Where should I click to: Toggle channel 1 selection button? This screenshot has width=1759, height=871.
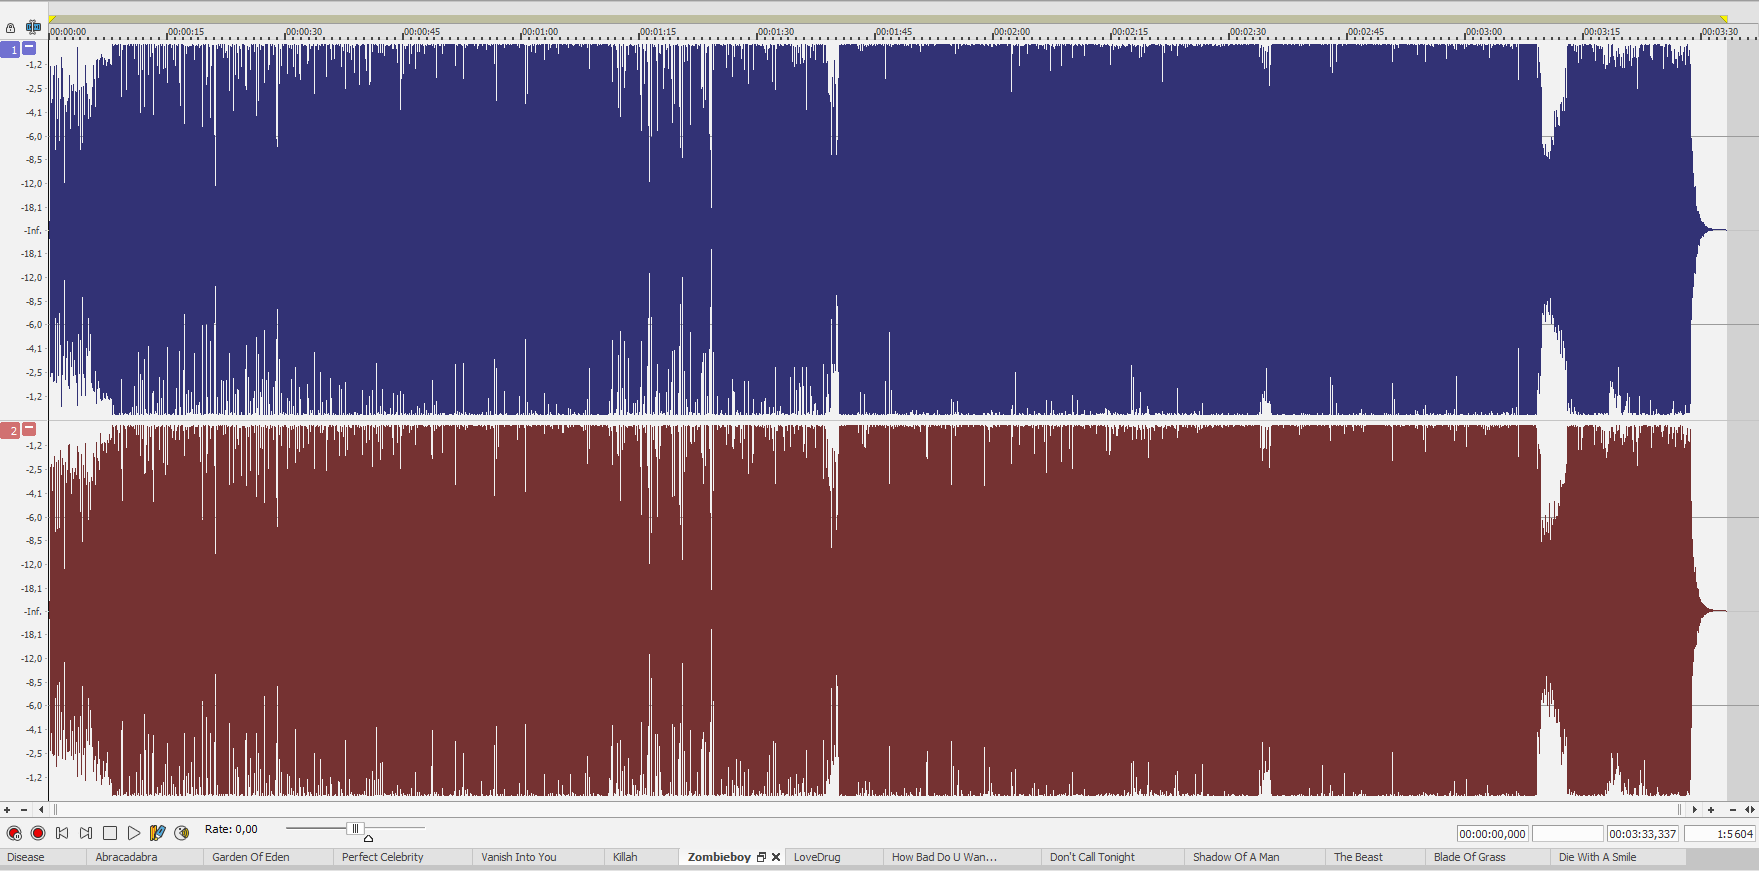point(10,49)
